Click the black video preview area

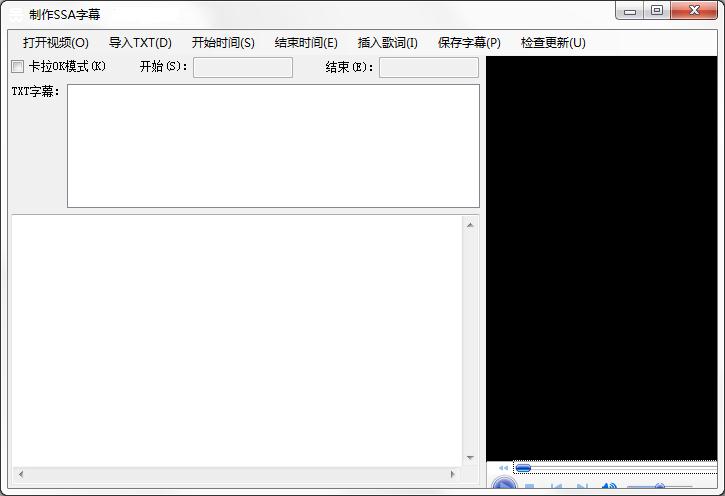pos(602,258)
